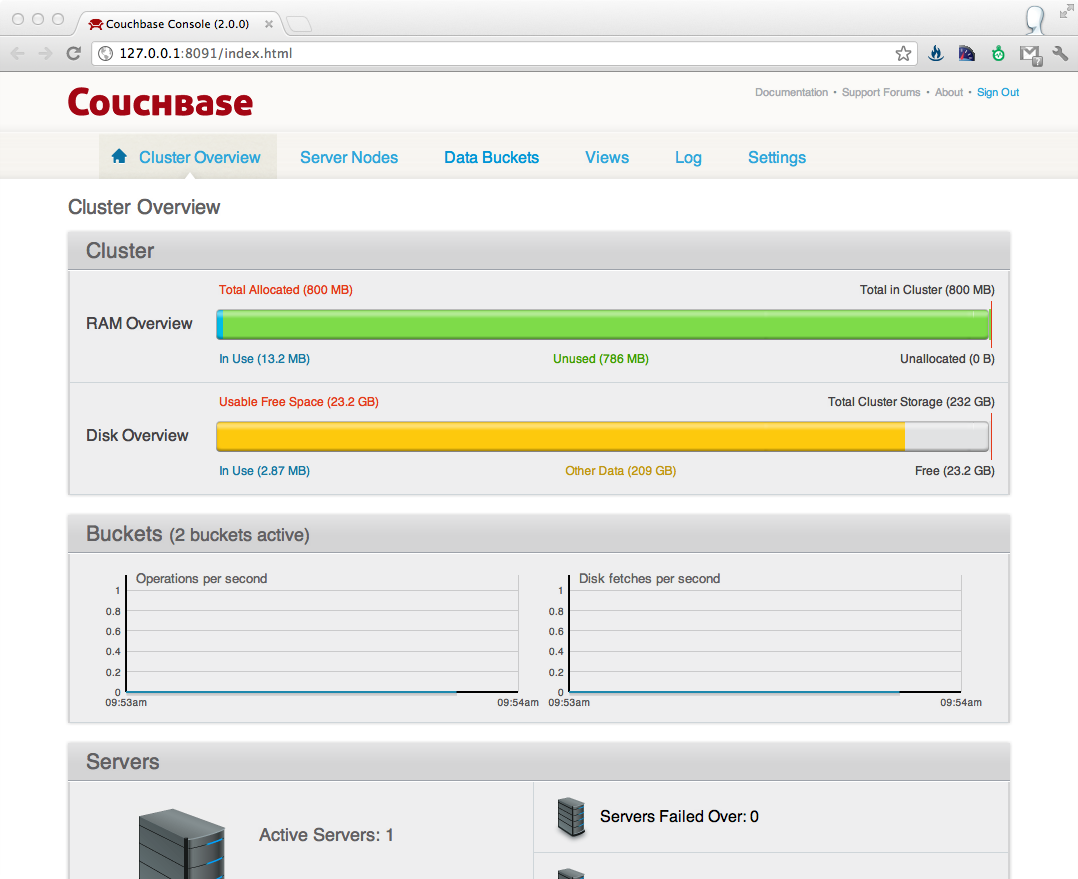Click the Total Cluster Storage (232 GB) label
The height and width of the screenshot is (879, 1078).
[911, 402]
